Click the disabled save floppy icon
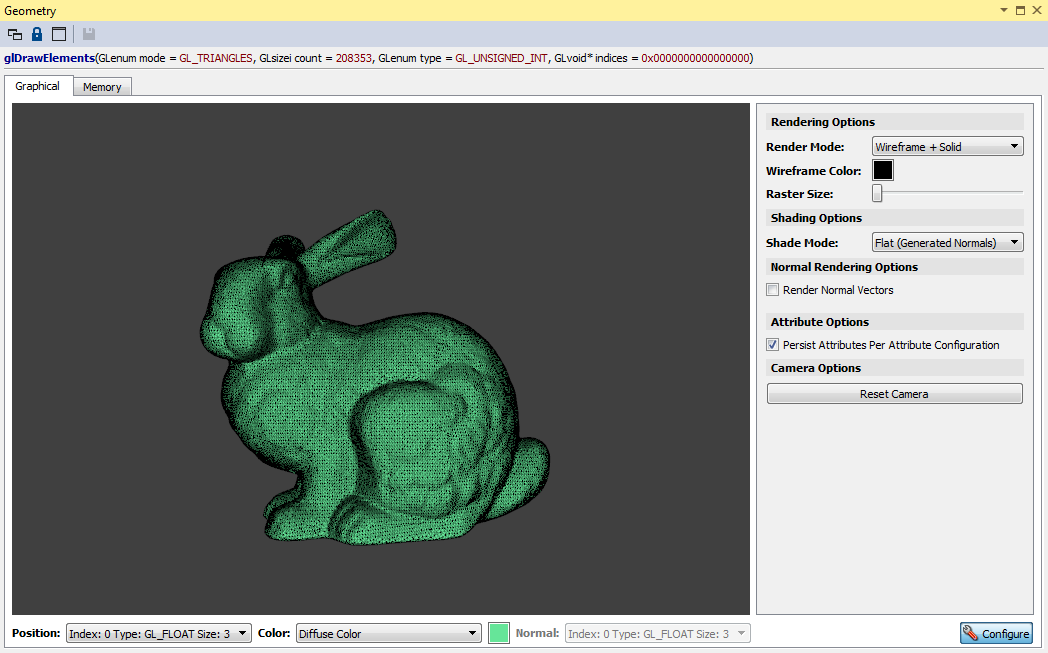The image size is (1048, 653). click(x=88, y=34)
